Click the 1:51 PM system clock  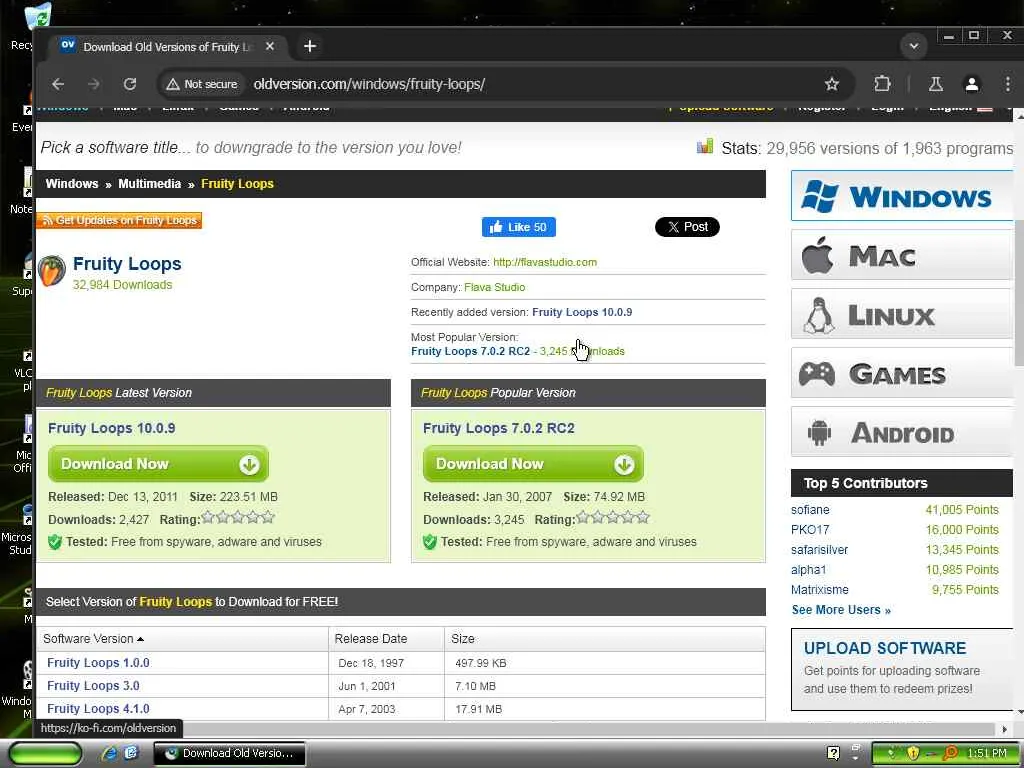tap(987, 753)
